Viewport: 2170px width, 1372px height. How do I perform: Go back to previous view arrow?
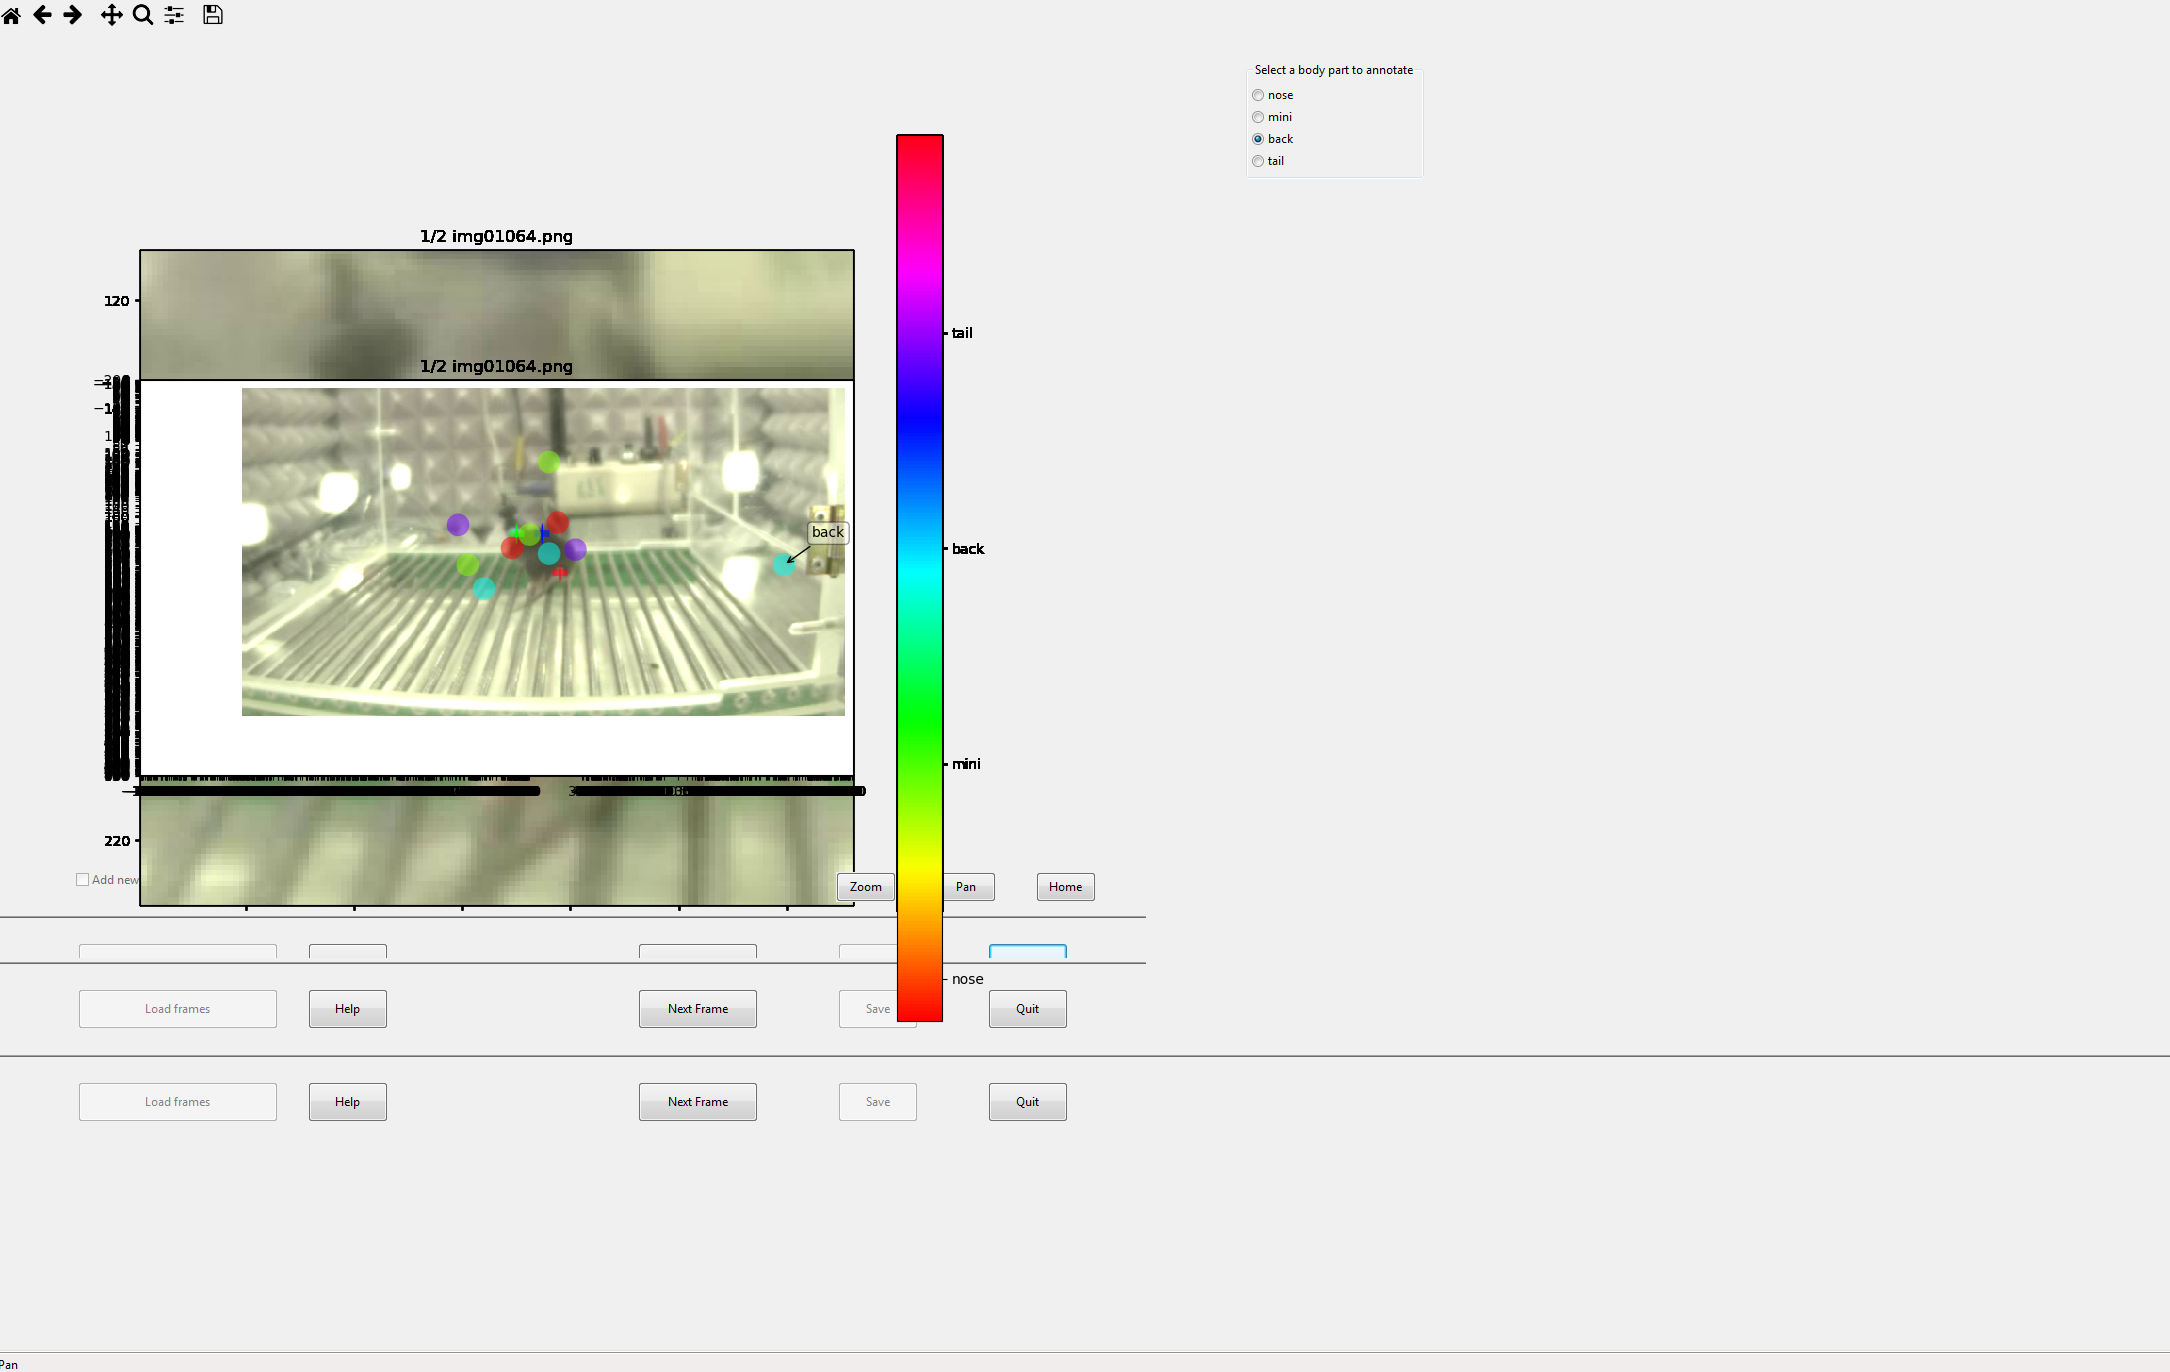pyautogui.click(x=42, y=15)
